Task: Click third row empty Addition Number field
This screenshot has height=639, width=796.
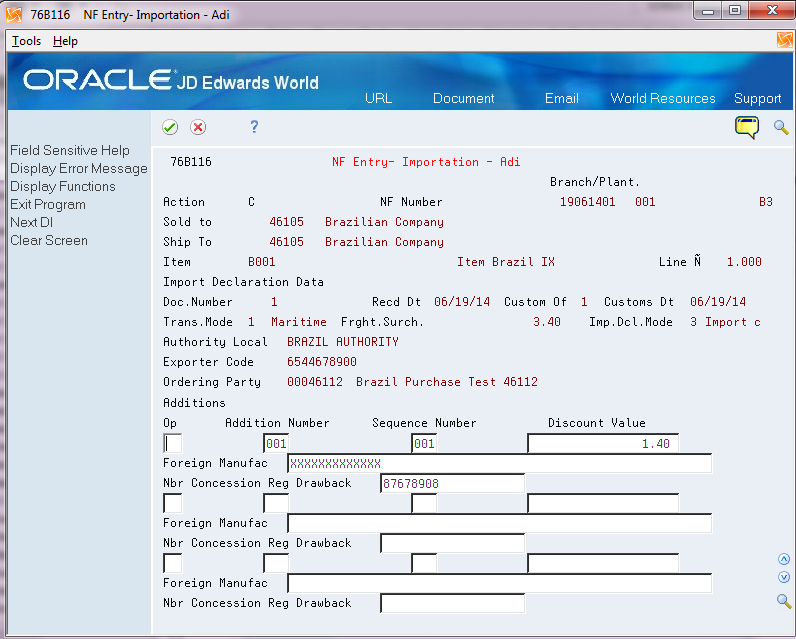Action: [276, 563]
